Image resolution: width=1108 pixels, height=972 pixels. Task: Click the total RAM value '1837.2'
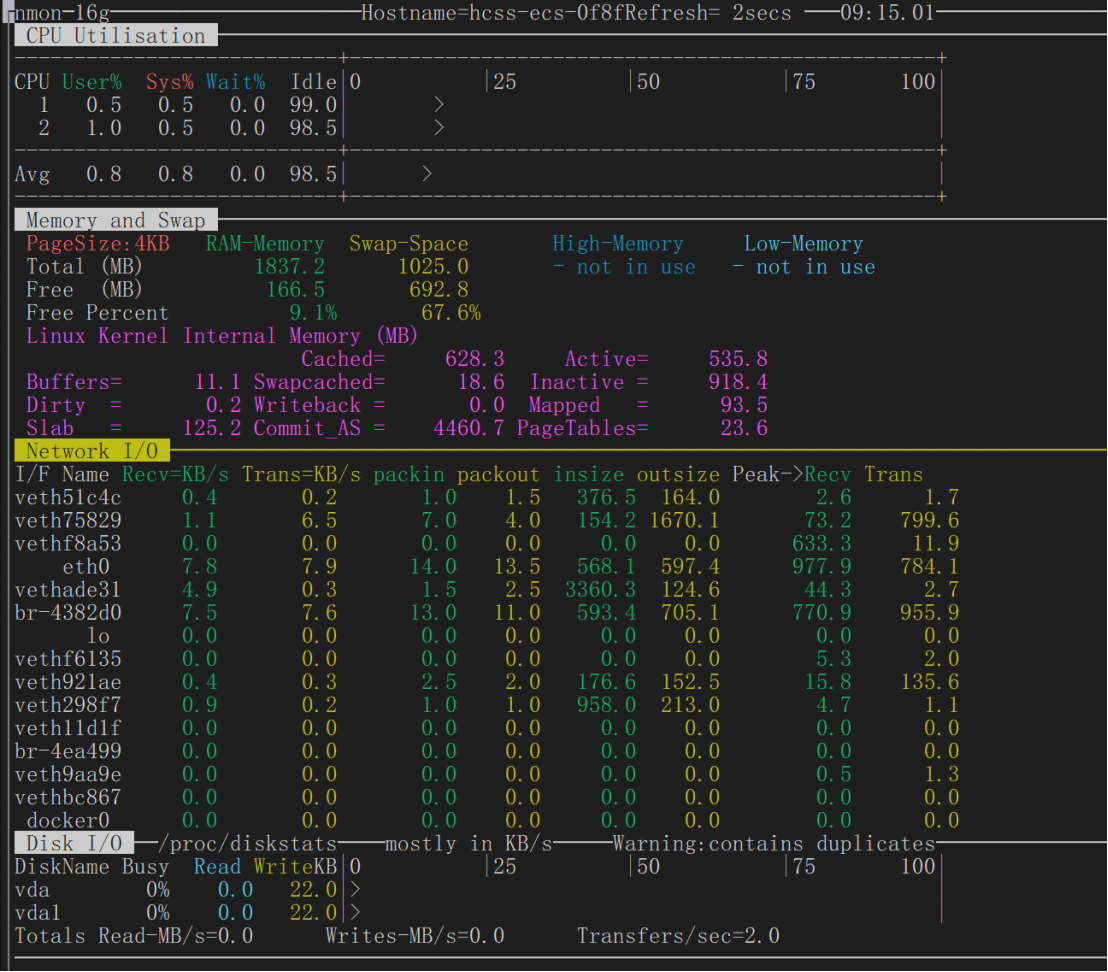coord(289,266)
